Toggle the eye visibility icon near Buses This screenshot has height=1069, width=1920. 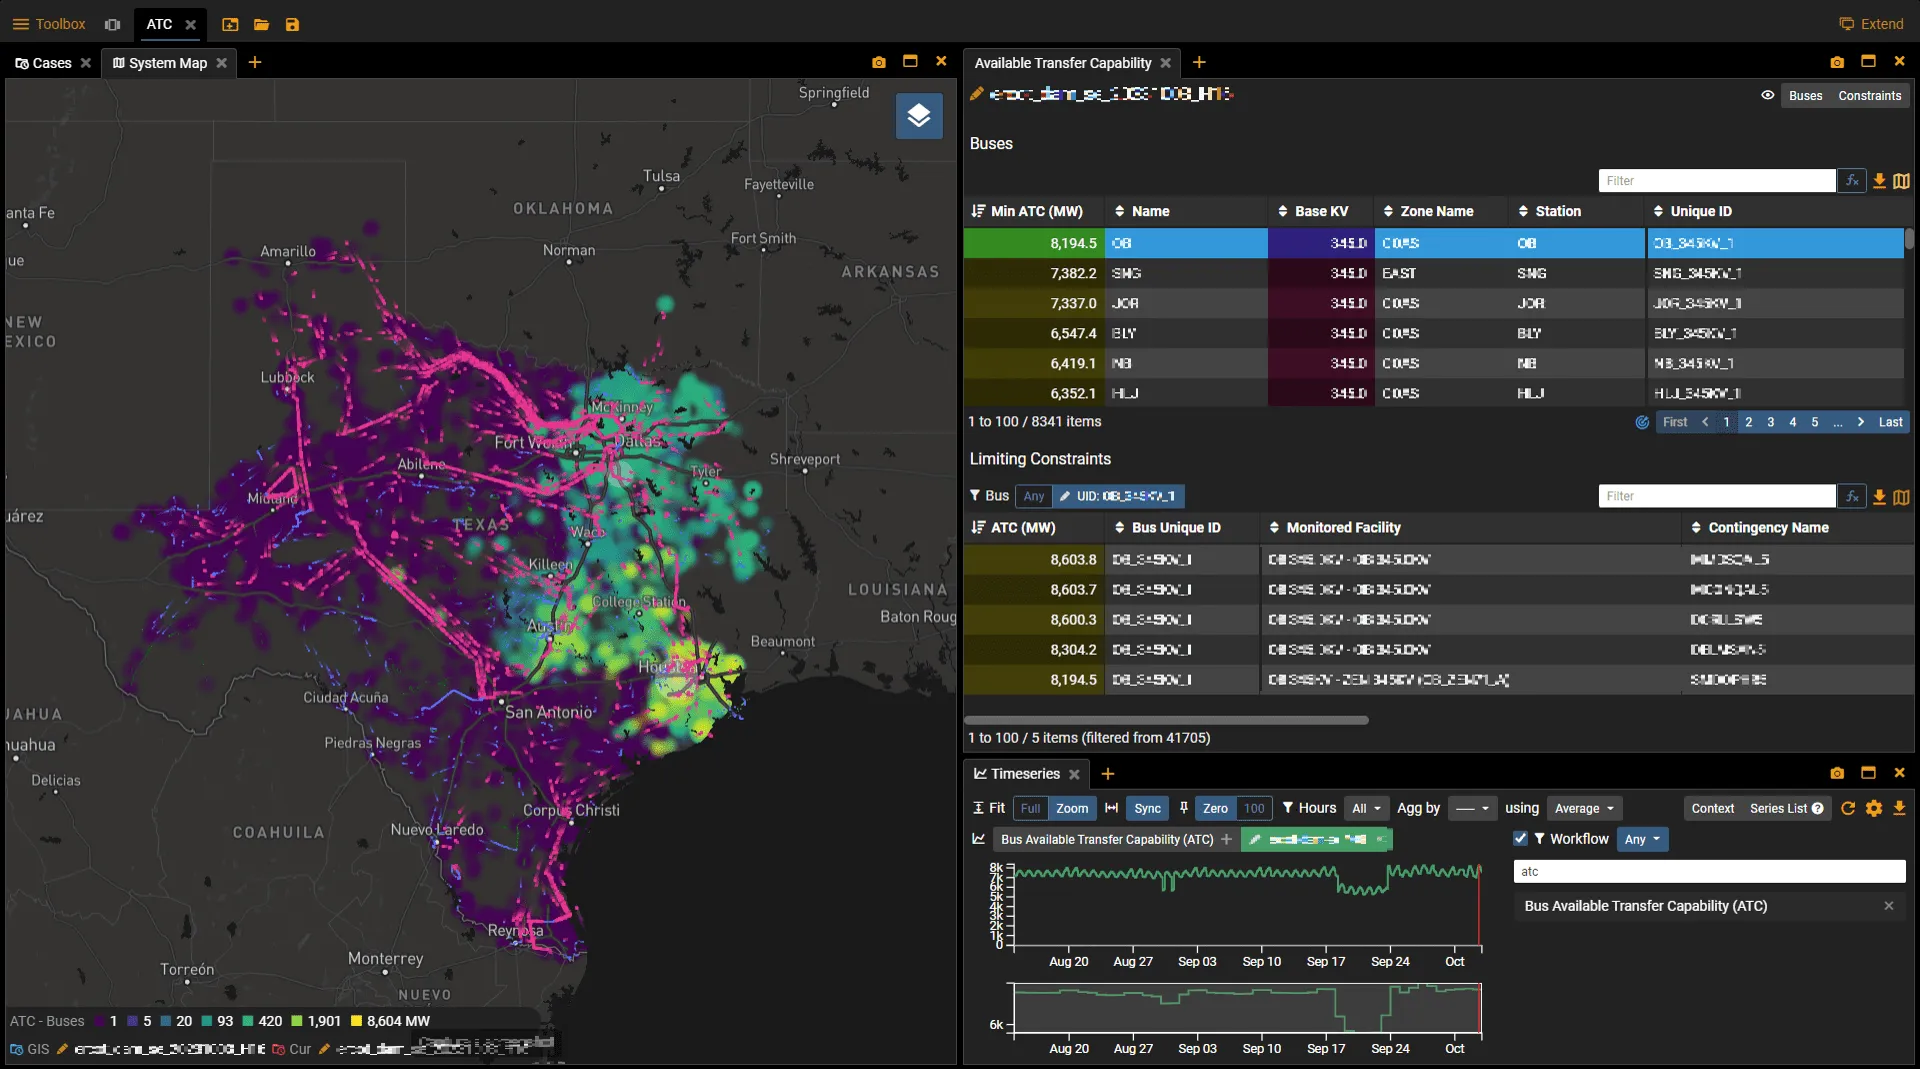pos(1767,96)
